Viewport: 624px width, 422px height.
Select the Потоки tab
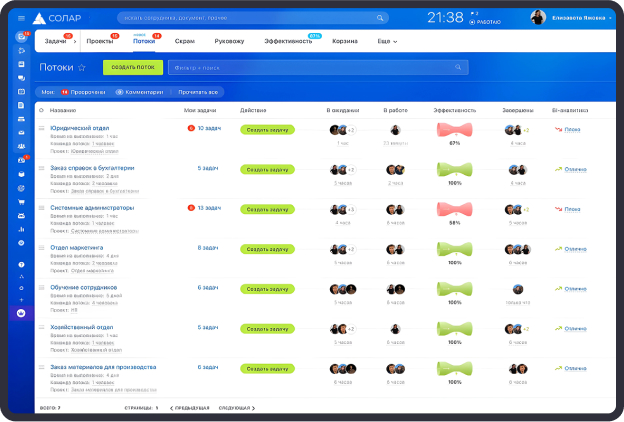pyautogui.click(x=144, y=41)
